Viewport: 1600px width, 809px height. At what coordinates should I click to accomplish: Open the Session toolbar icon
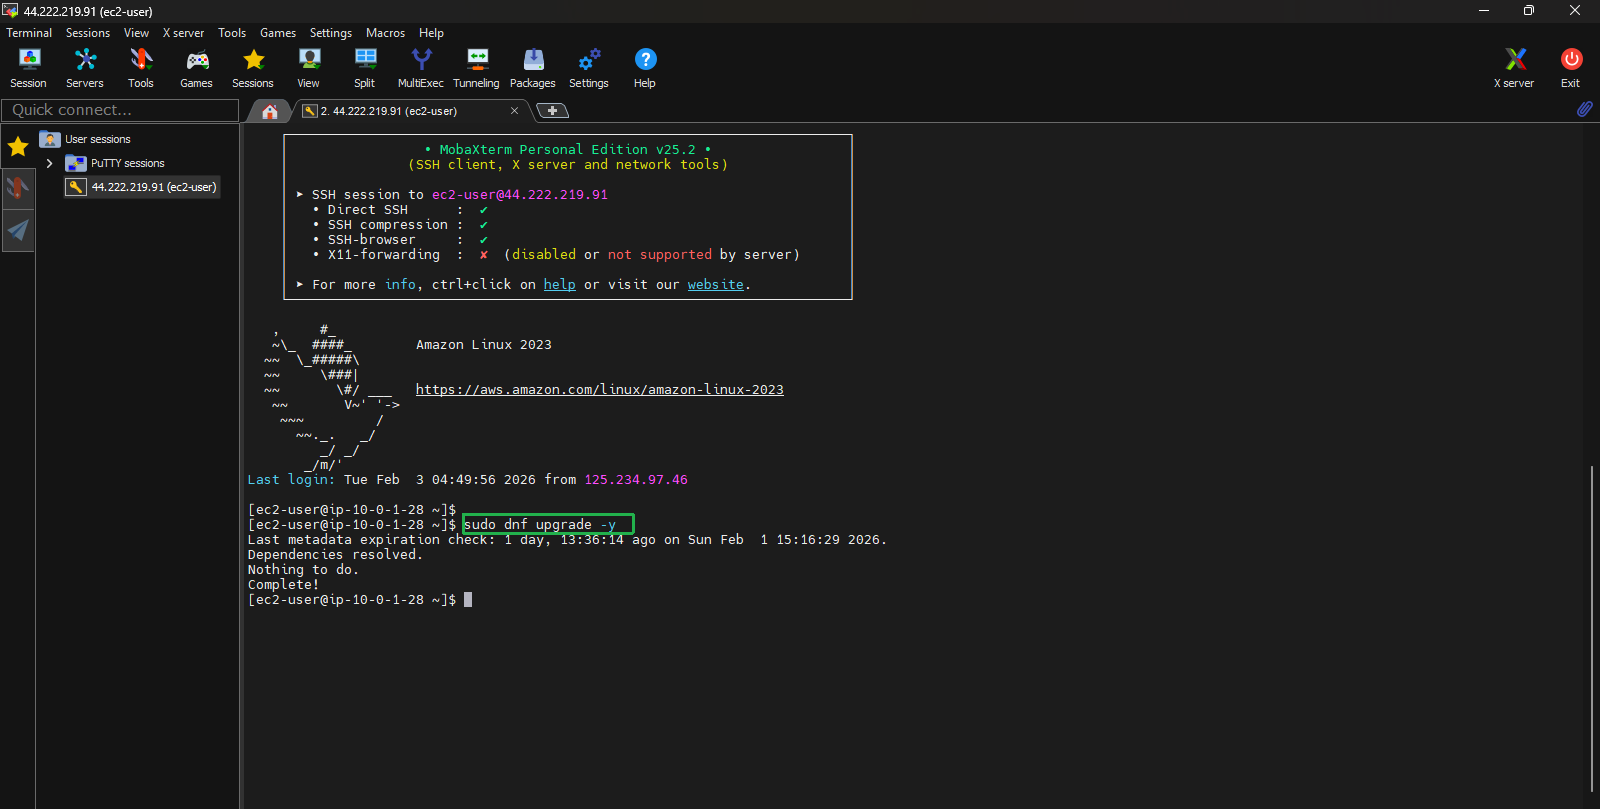tap(29, 68)
